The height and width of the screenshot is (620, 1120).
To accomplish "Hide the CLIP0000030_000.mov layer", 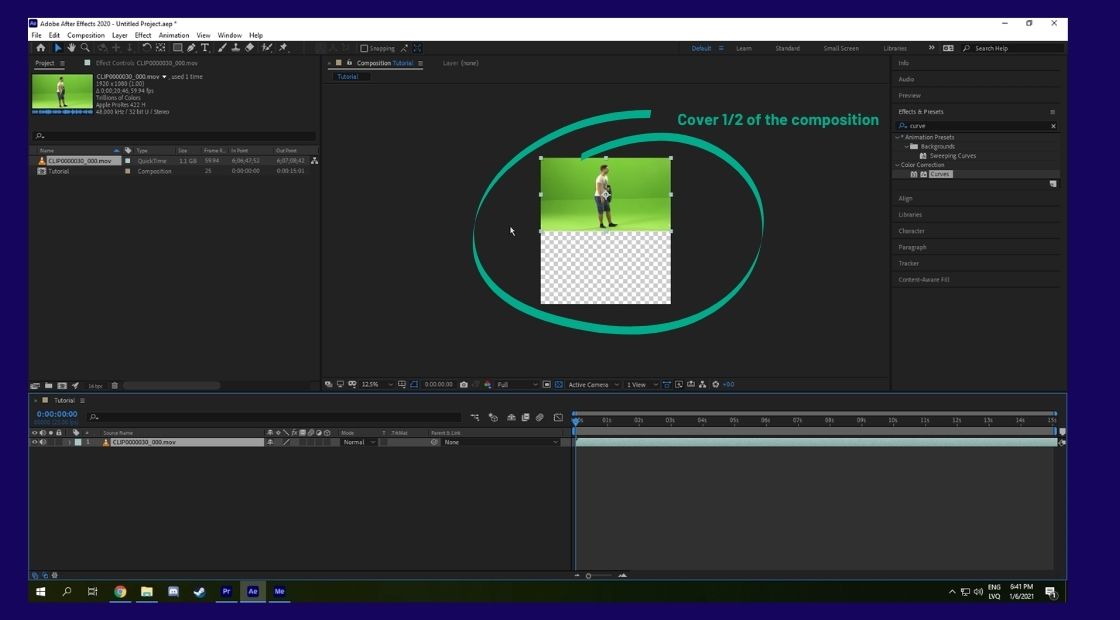I will point(35,442).
